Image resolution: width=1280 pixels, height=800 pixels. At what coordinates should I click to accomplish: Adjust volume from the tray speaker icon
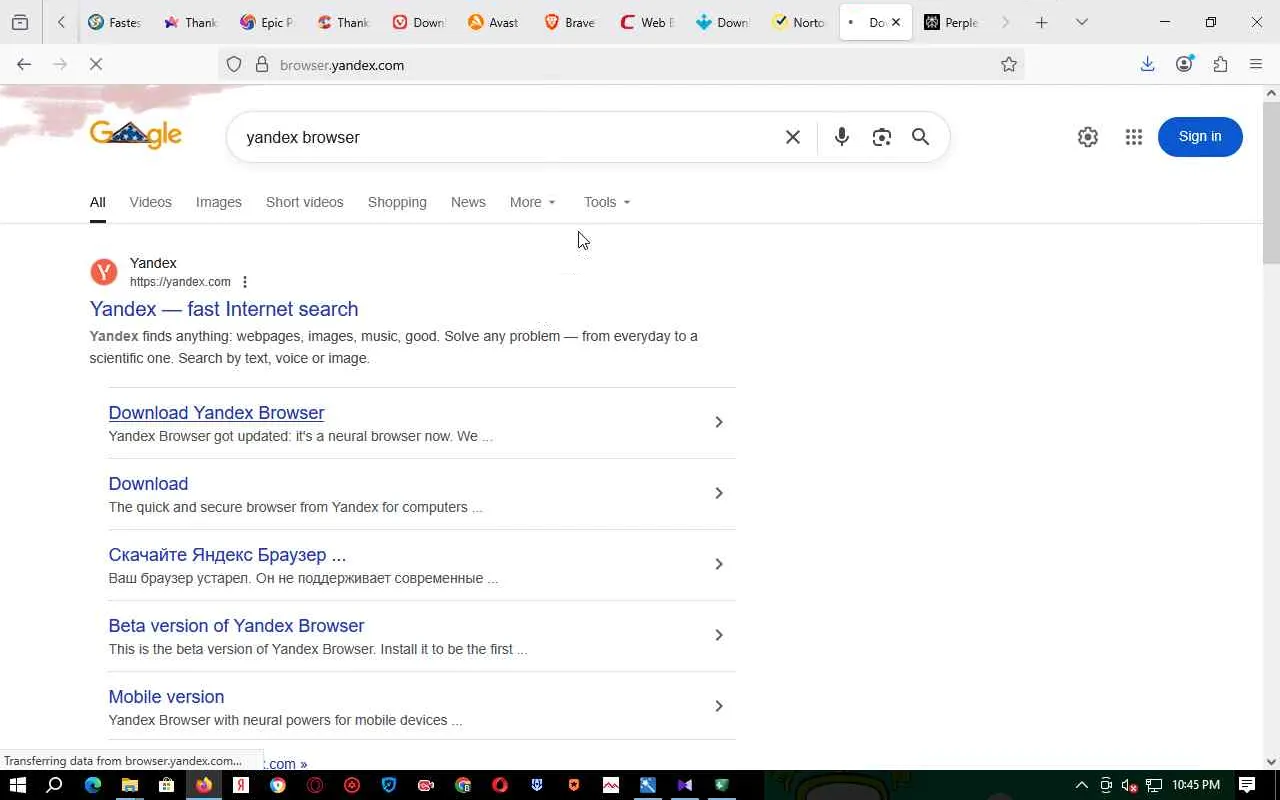[1129, 785]
